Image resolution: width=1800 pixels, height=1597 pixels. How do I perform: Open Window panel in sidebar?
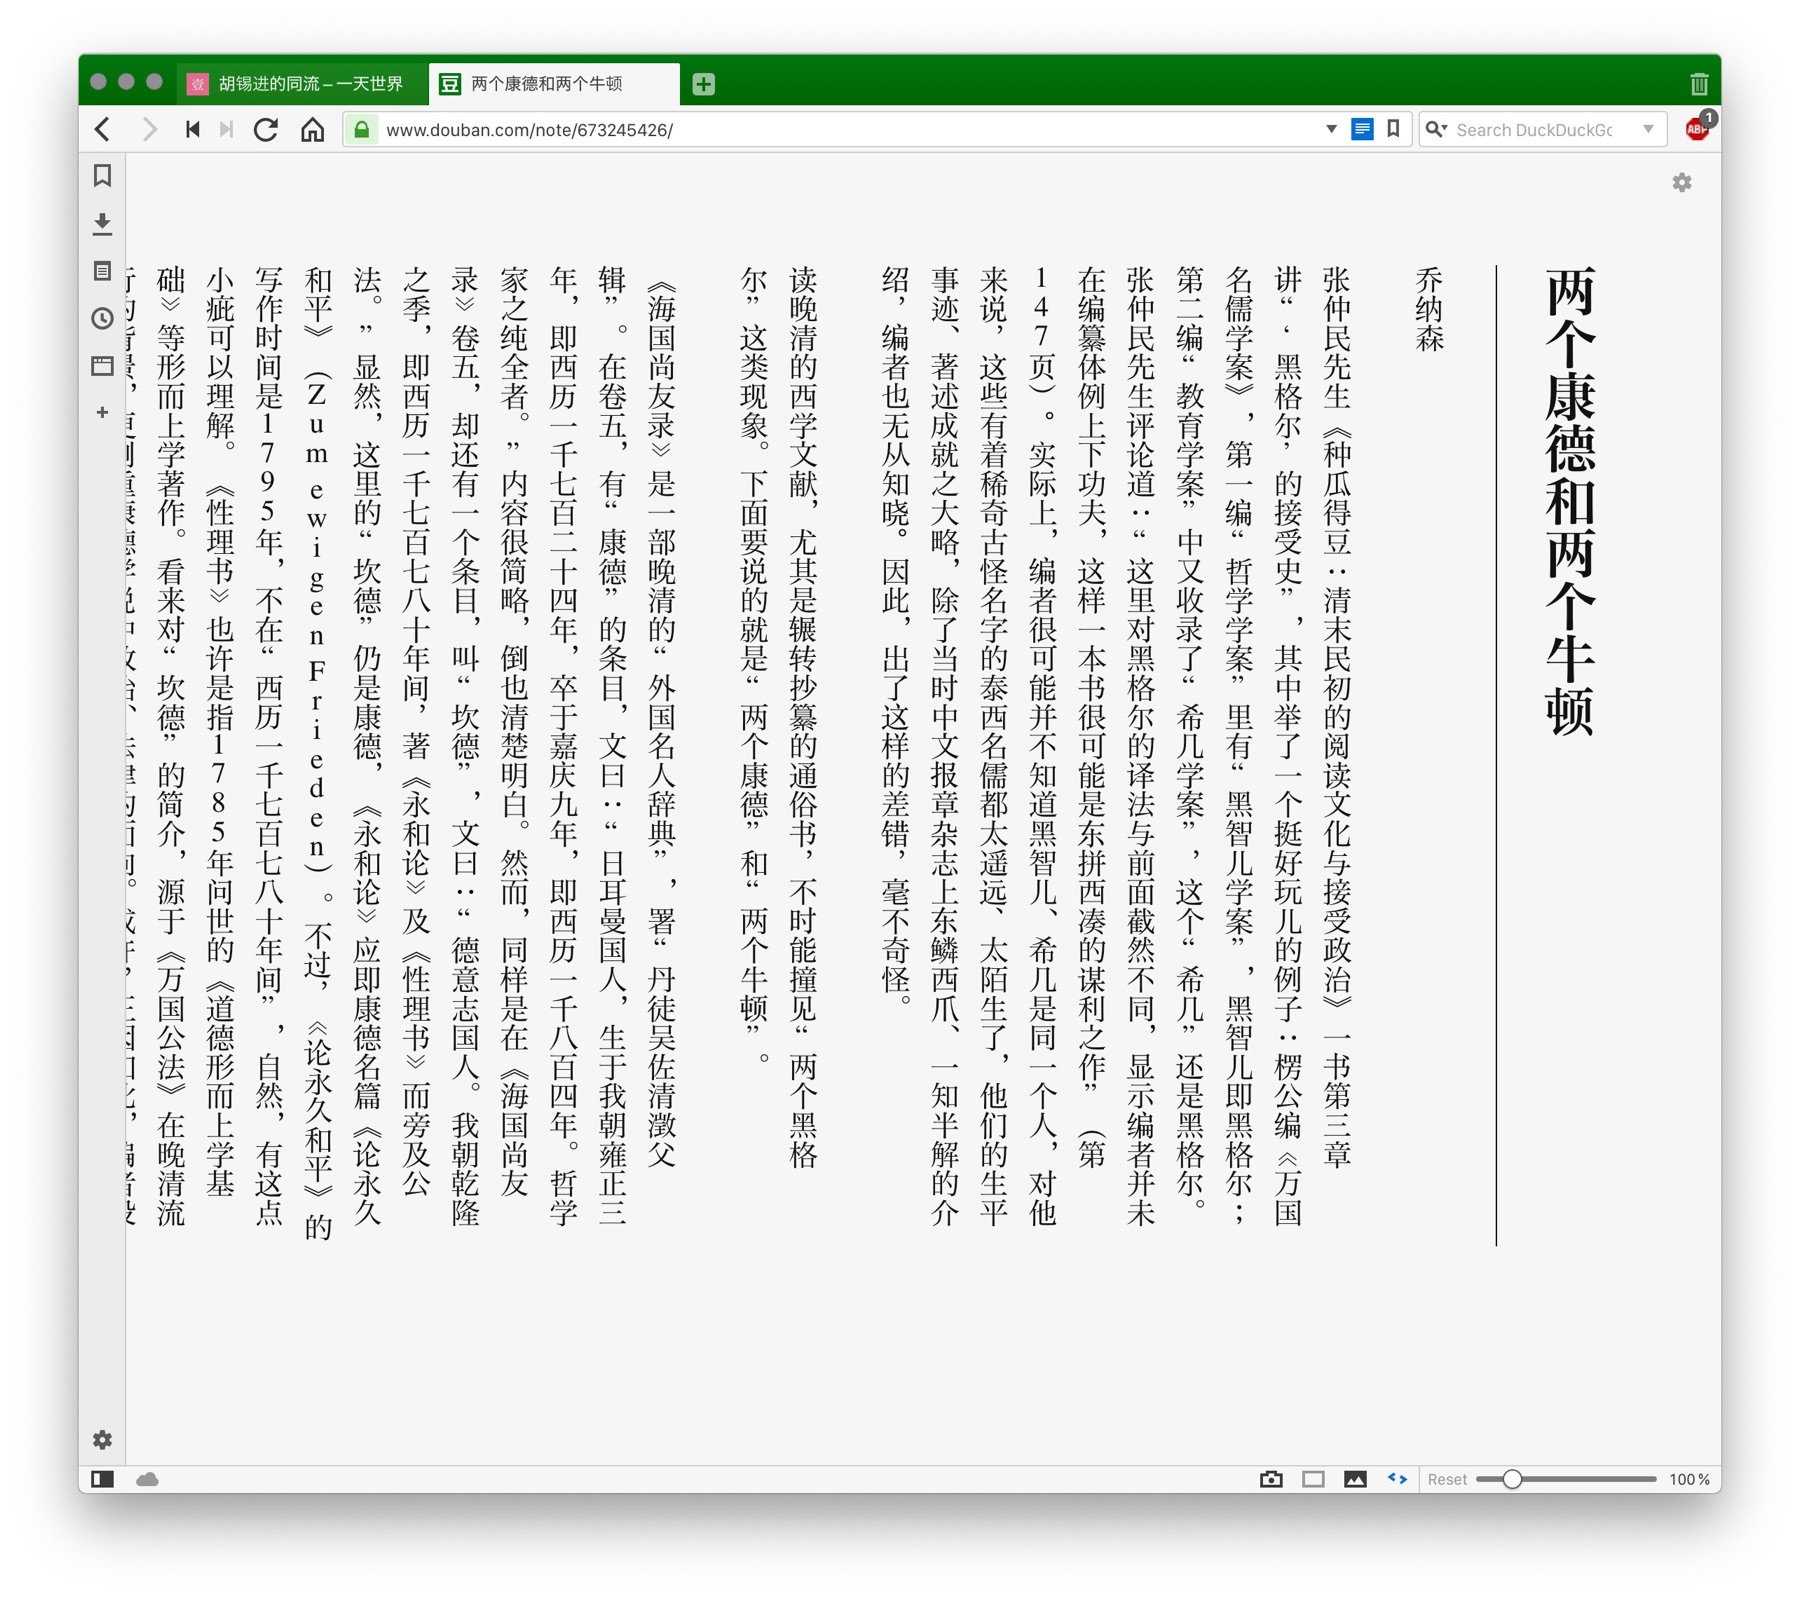102,366
